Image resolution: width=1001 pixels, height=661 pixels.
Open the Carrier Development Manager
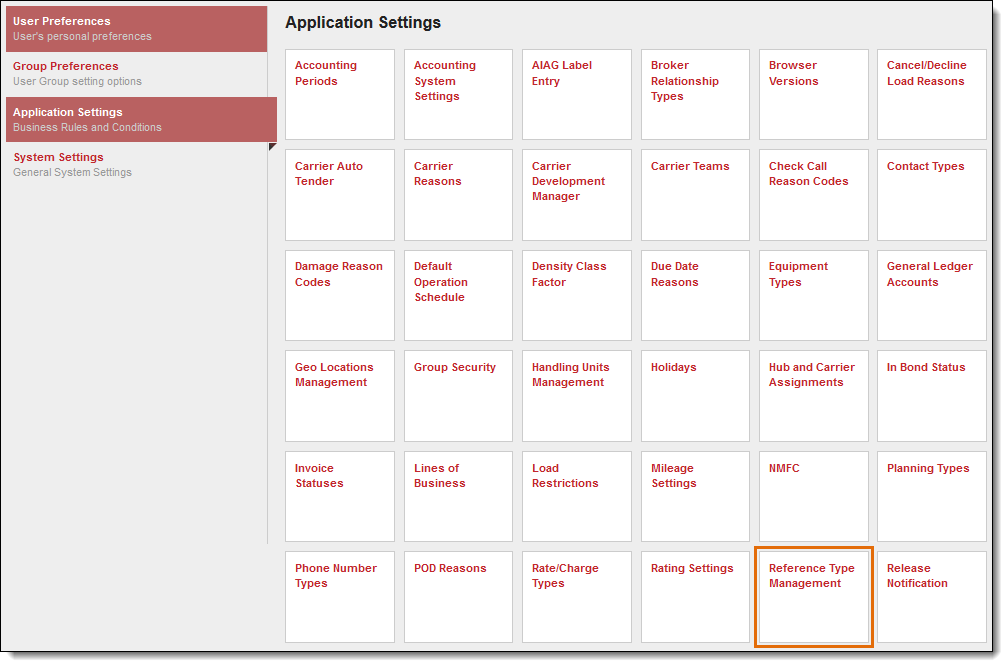(x=577, y=195)
